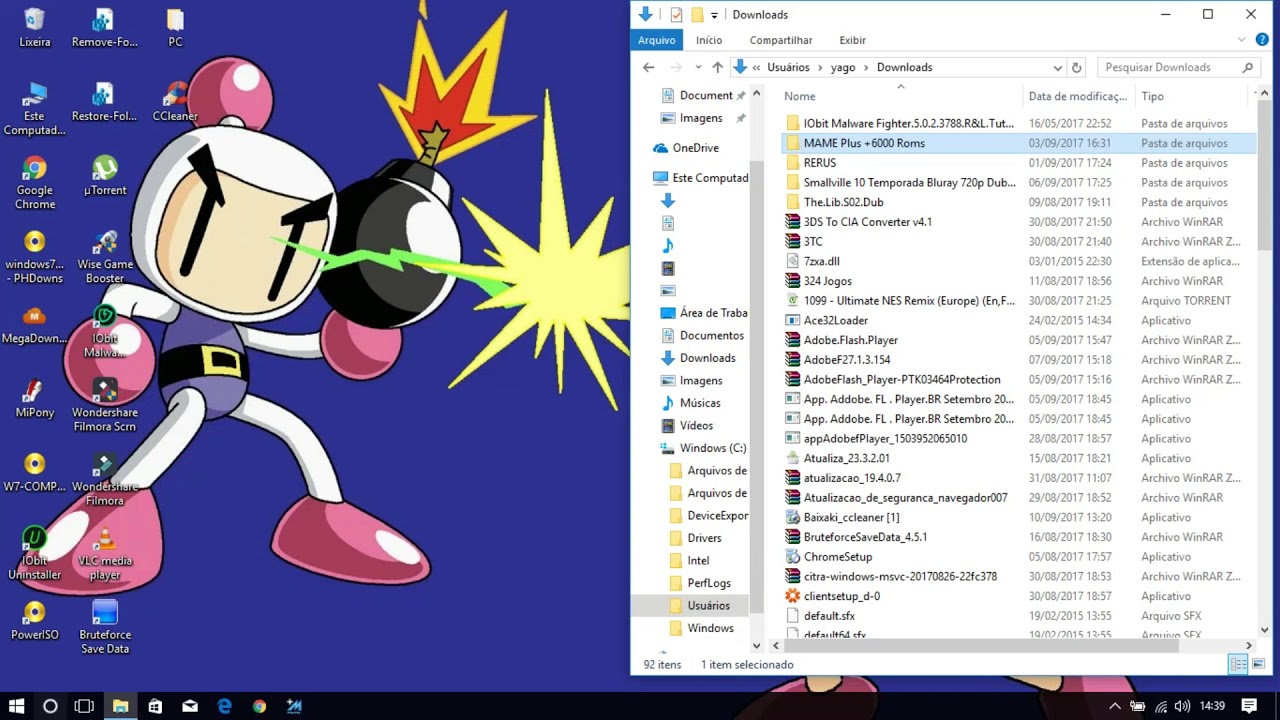Select OneDrive in the navigation pane

coord(696,148)
